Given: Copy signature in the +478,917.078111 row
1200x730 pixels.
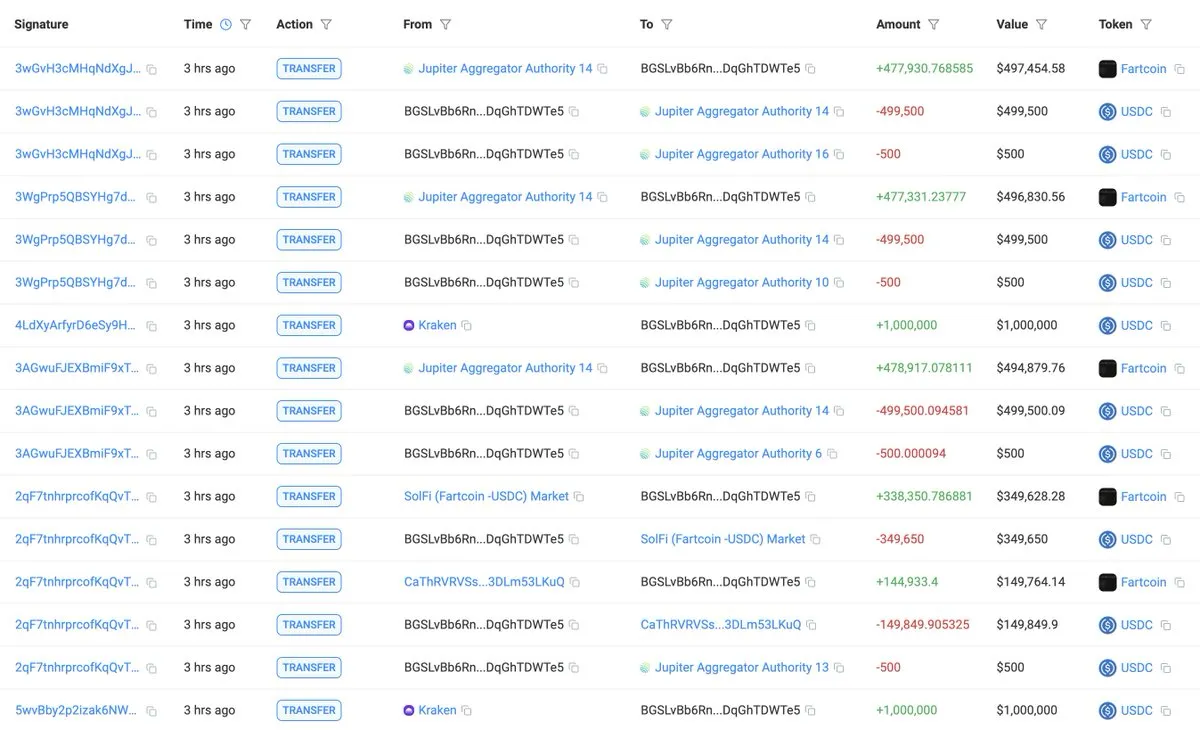Looking at the screenshot, I should point(152,369).
